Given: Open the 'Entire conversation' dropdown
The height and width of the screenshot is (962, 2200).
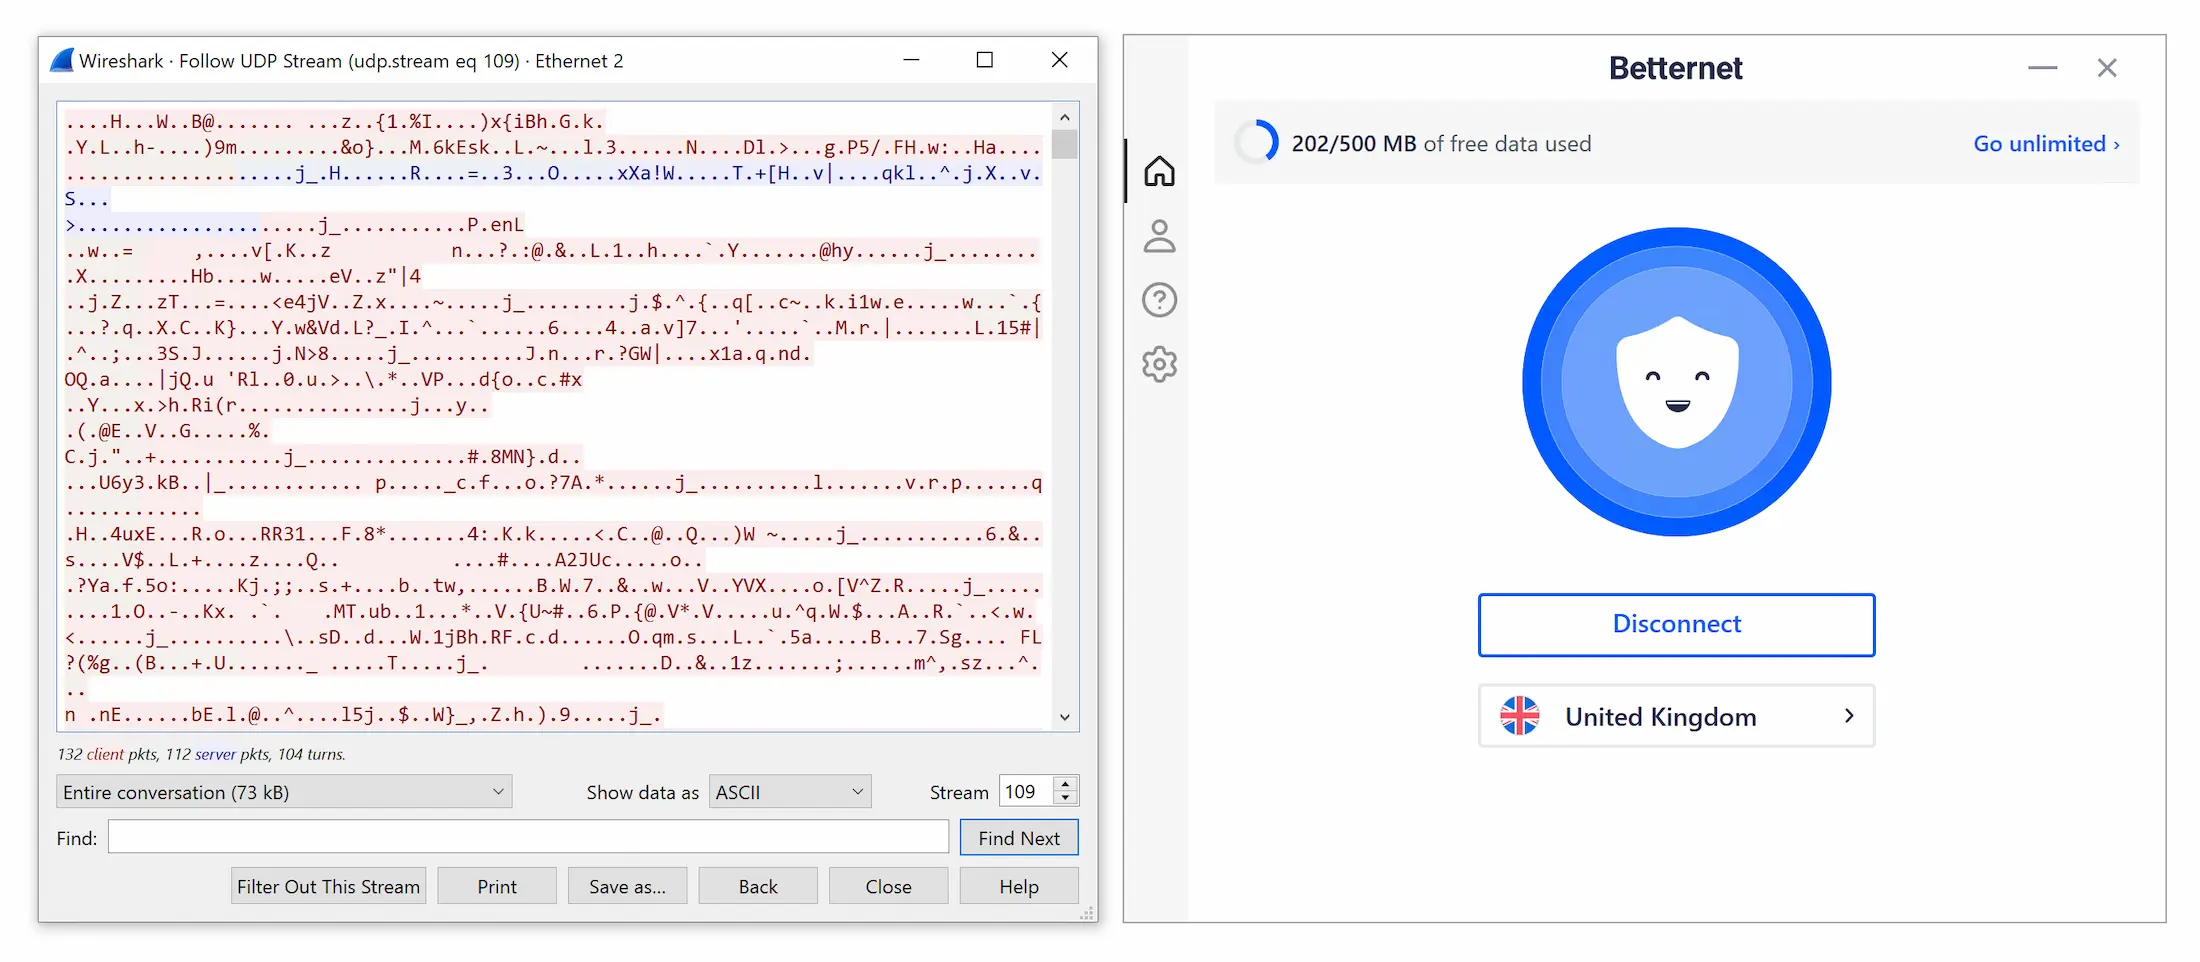Looking at the screenshot, I should (284, 791).
